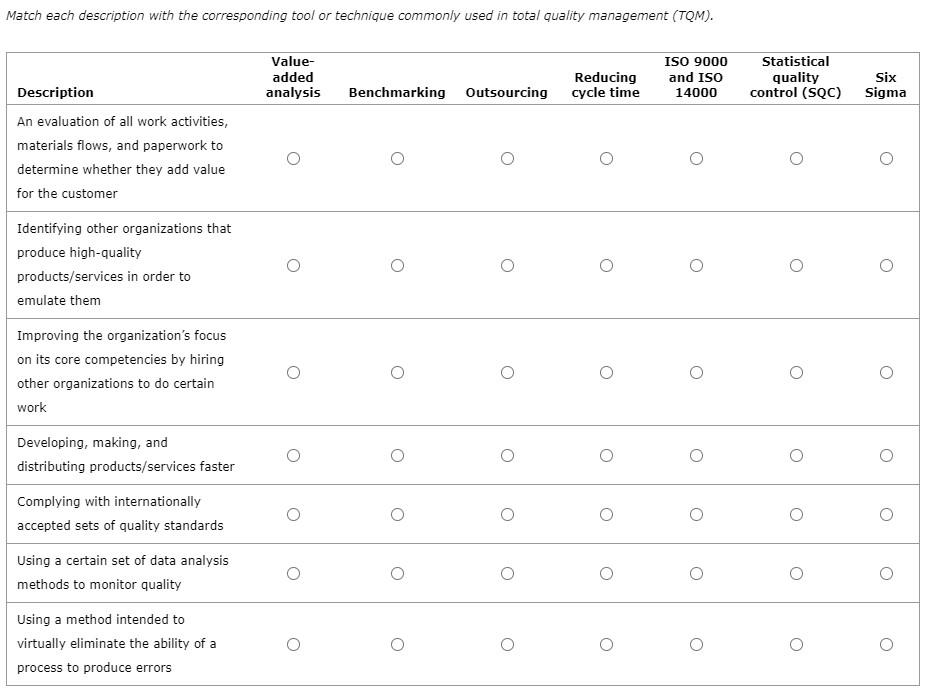Viewport: 931px width, 694px height.
Task: Mark Value-added analysis in the last row
Action: [293, 644]
